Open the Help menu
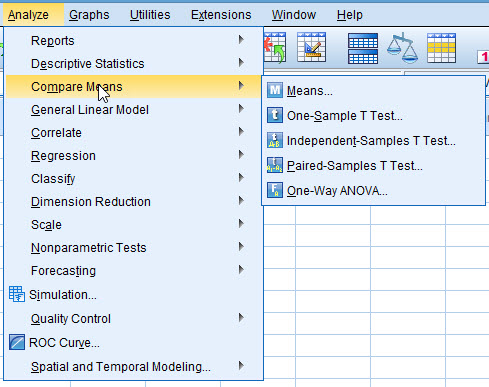The height and width of the screenshot is (387, 489). [x=350, y=15]
